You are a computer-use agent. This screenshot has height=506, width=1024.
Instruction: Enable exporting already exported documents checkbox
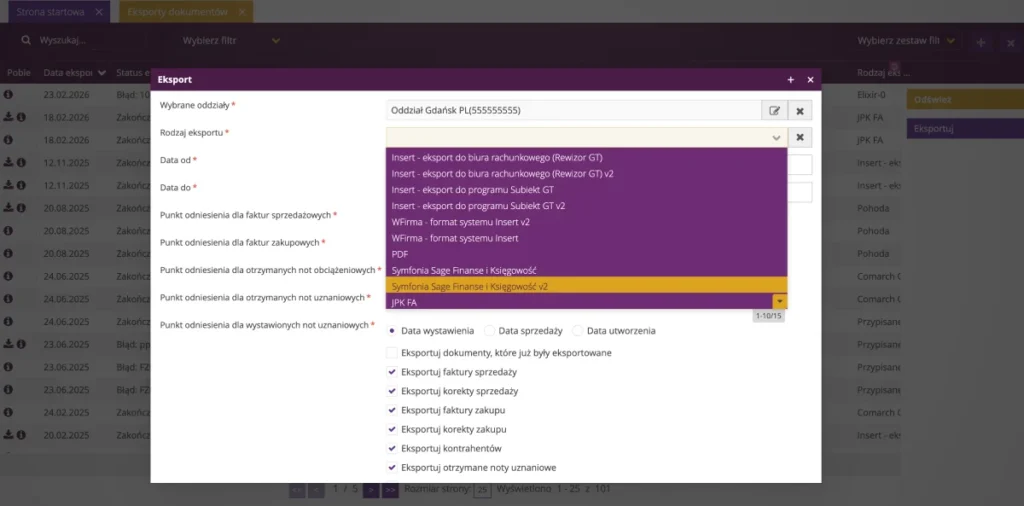click(392, 353)
